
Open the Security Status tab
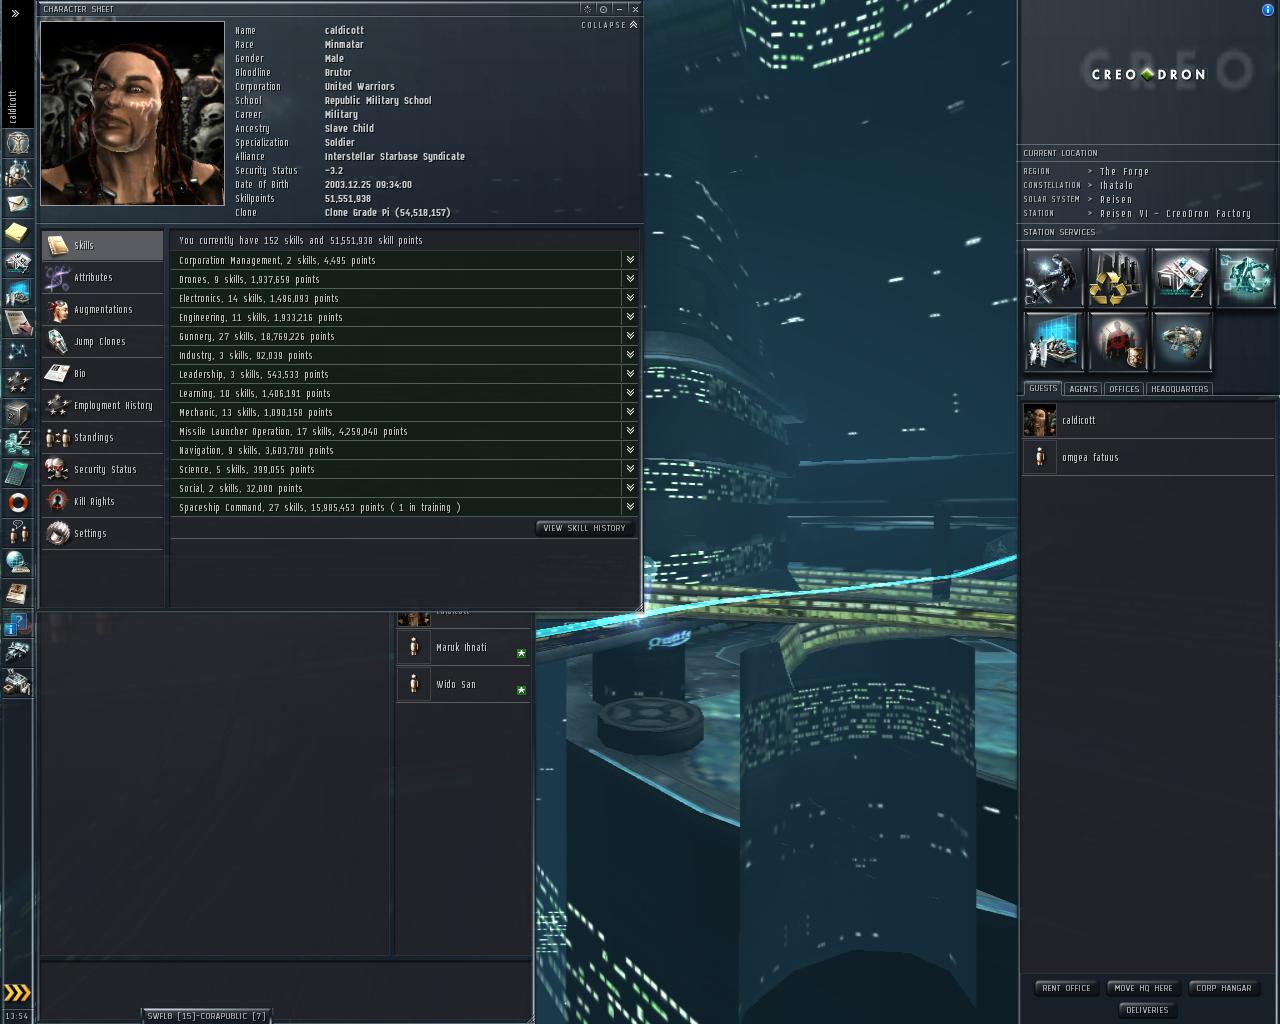click(x=102, y=469)
